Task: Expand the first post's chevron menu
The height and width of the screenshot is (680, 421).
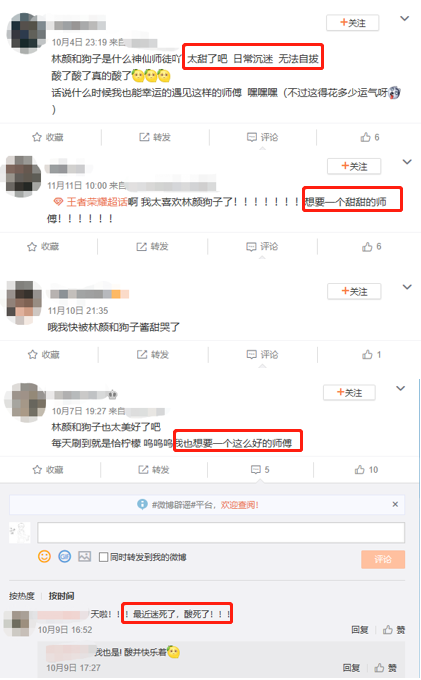Action: click(404, 18)
